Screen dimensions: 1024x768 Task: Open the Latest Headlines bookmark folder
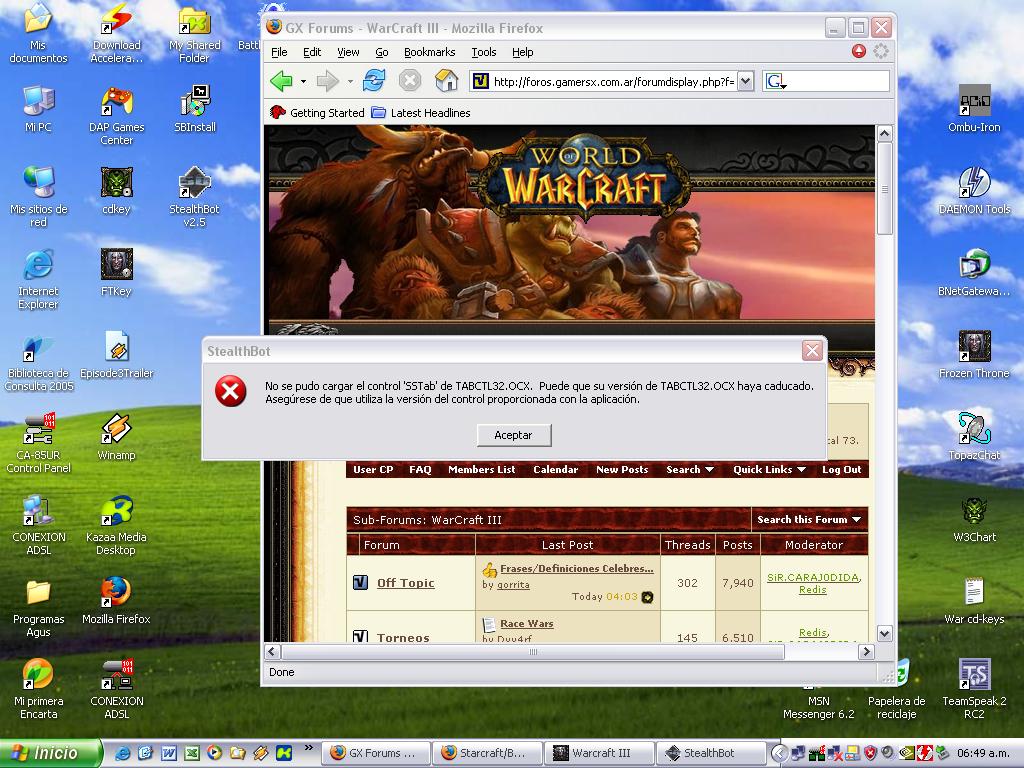tap(421, 112)
